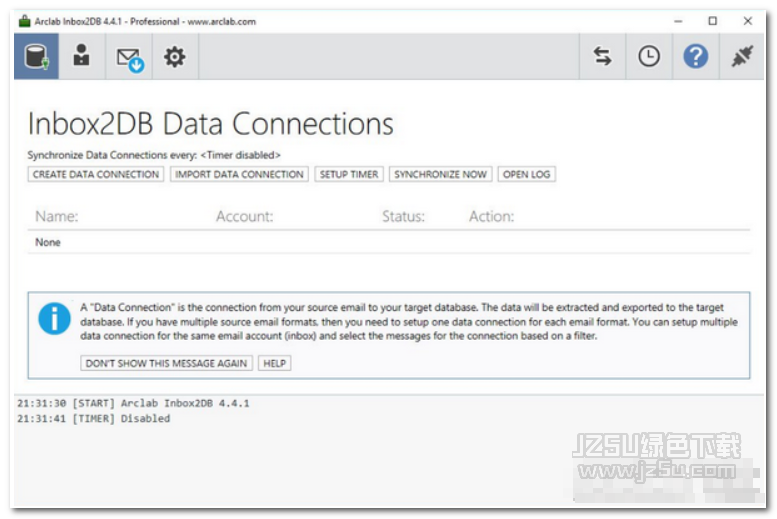Click the Action: column header
The height and width of the screenshot is (519, 777).
492,216
